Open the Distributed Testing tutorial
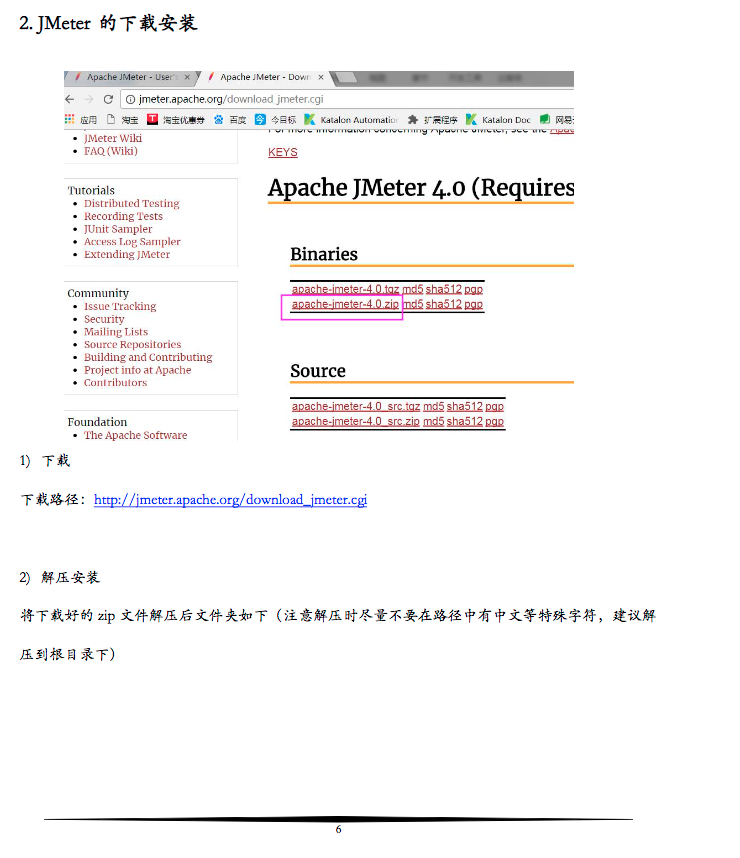The image size is (740, 858). pyautogui.click(x=131, y=204)
